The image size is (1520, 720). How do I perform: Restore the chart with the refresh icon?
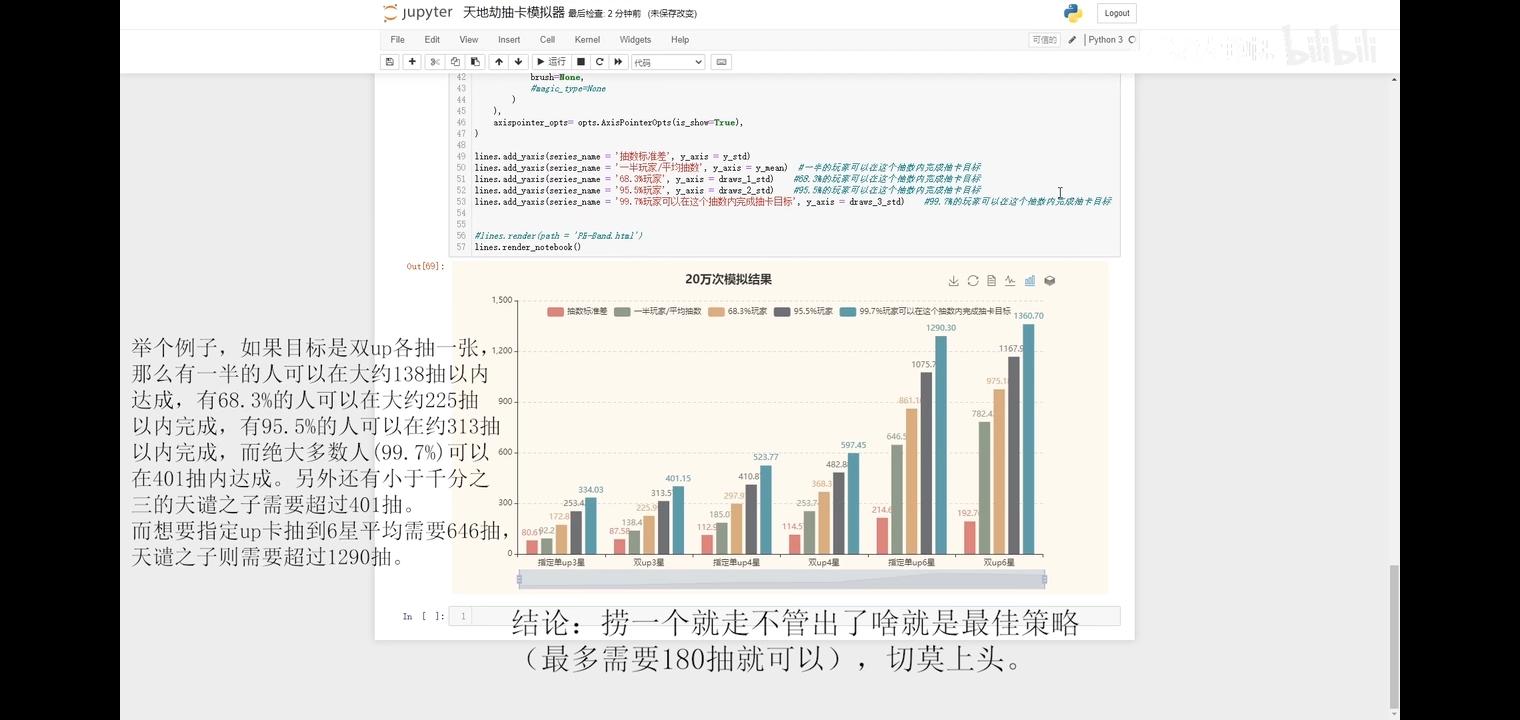pos(972,281)
